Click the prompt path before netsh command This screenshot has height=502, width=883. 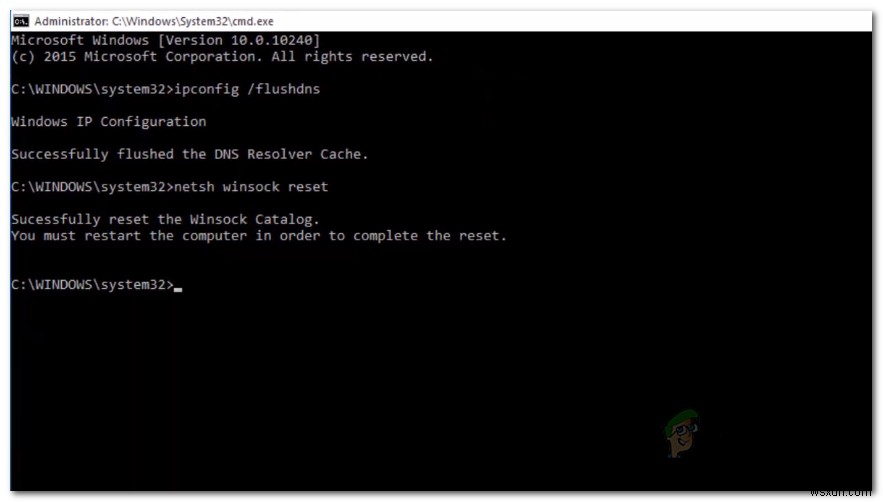point(92,186)
